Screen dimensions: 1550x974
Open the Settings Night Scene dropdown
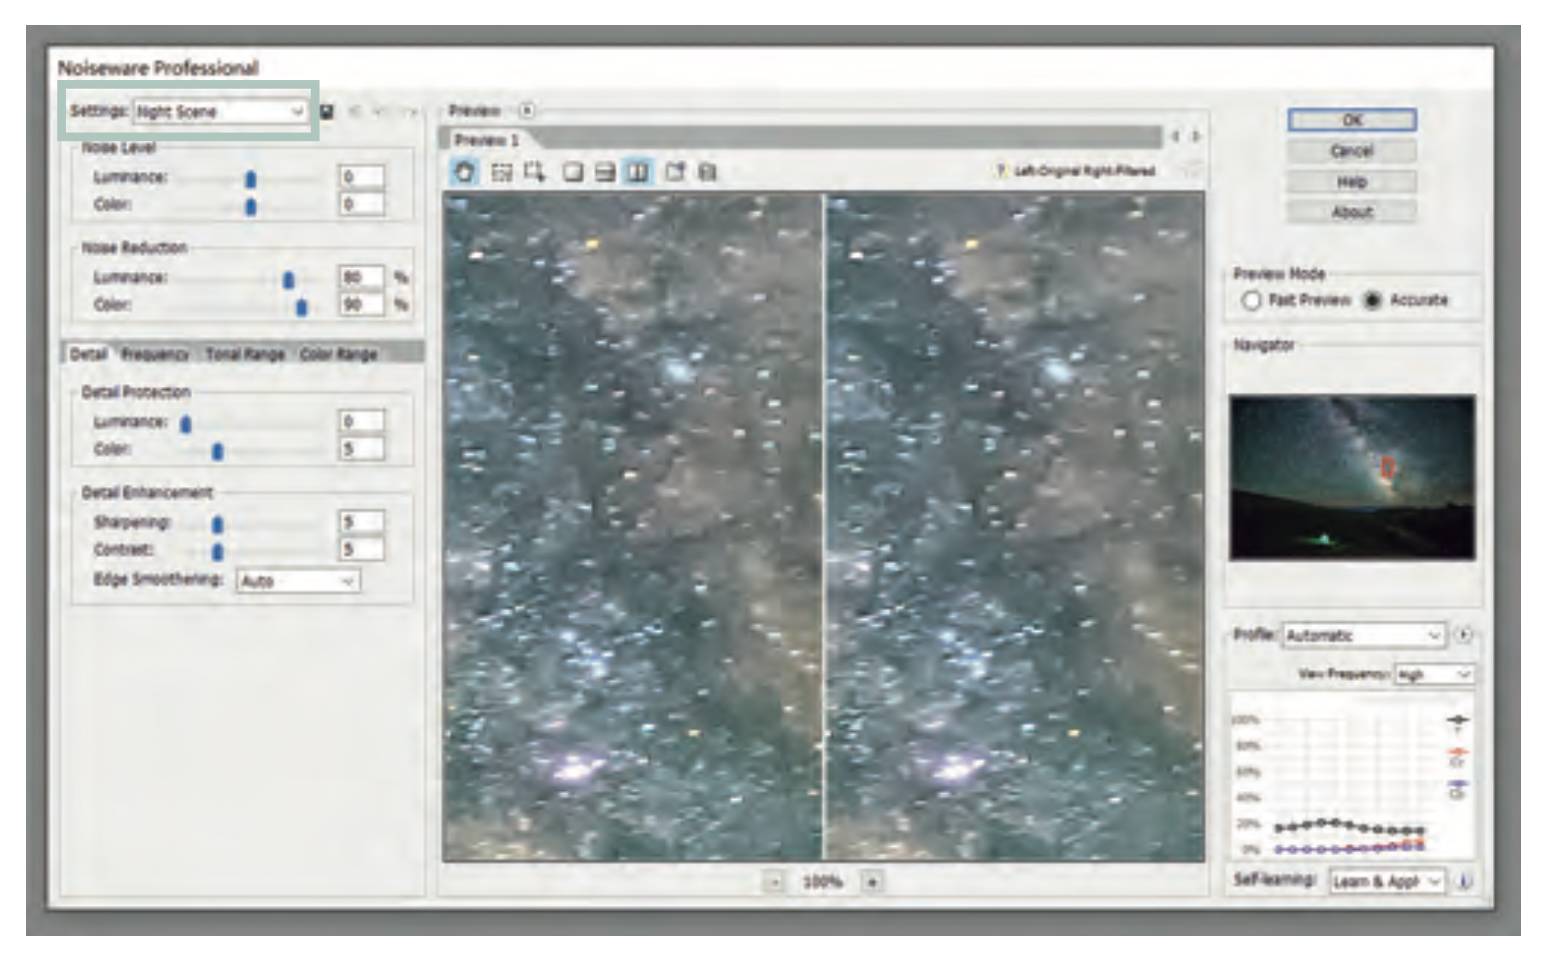219,111
